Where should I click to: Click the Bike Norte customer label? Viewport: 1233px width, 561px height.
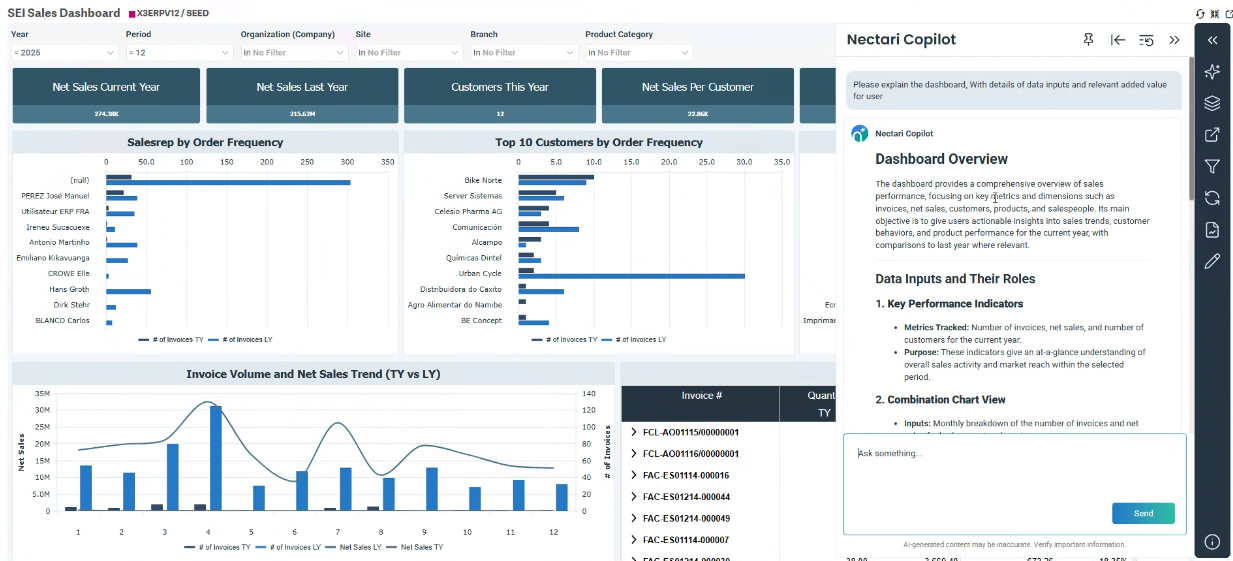485,180
